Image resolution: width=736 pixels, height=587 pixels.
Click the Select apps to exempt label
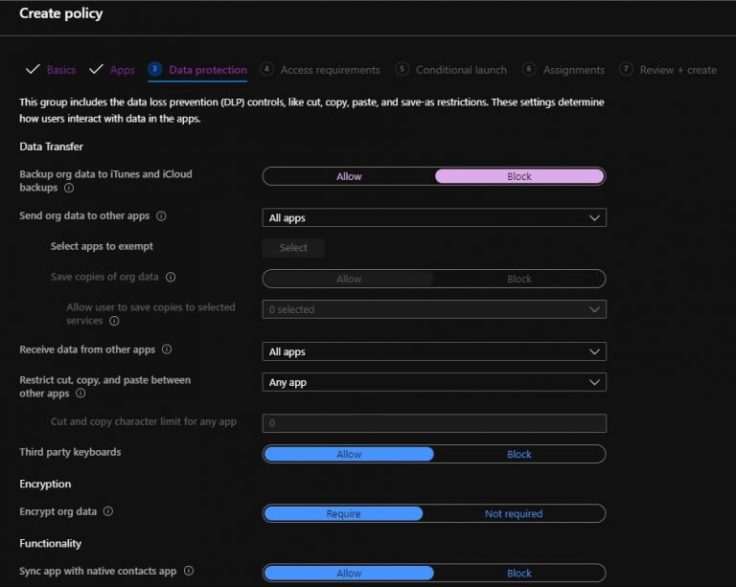tap(102, 246)
